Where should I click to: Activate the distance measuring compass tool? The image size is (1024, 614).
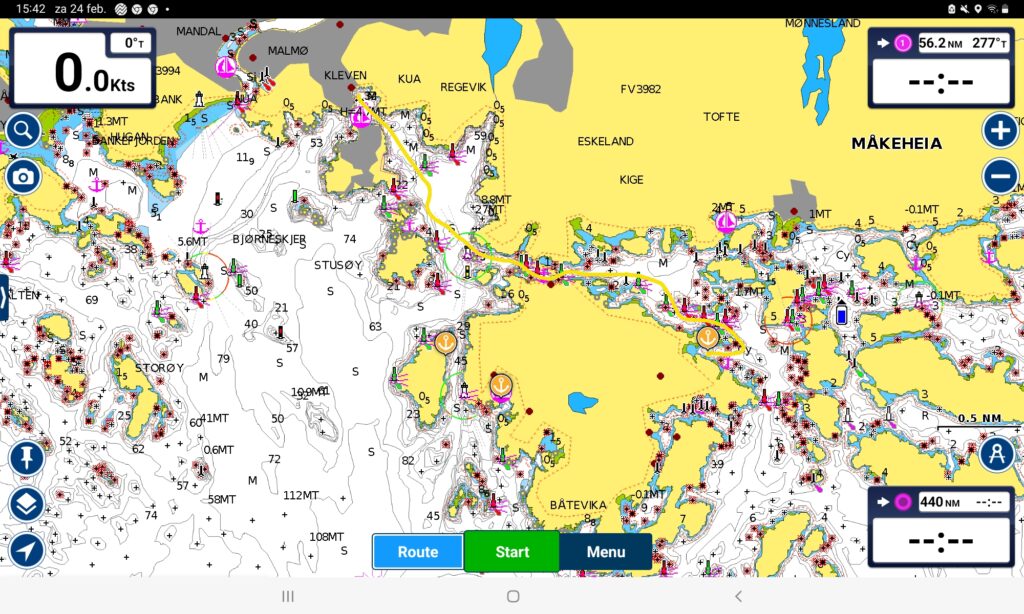click(996, 453)
